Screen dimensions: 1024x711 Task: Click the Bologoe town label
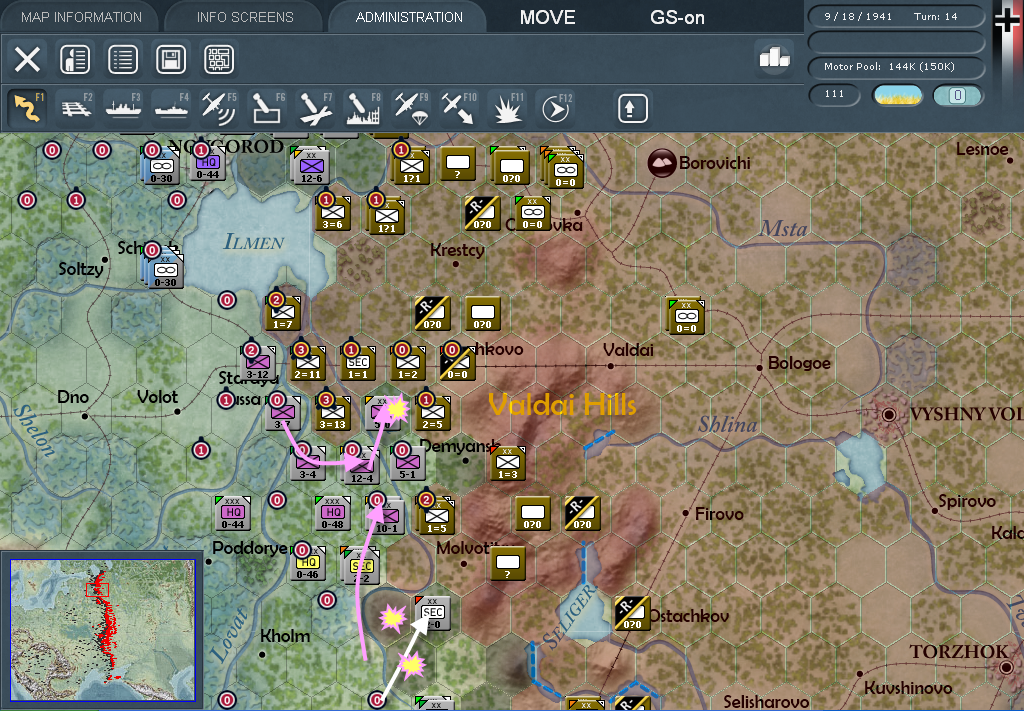click(799, 363)
